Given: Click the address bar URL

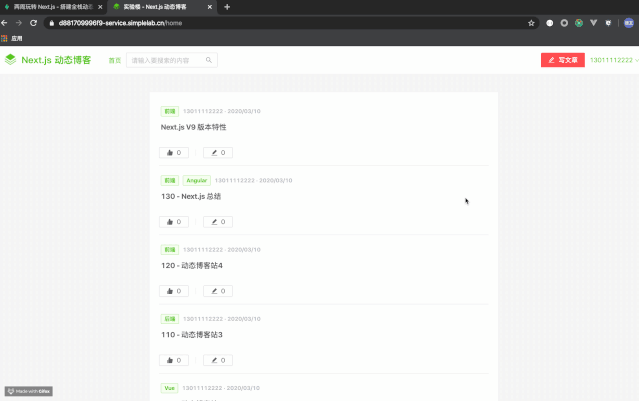Looking at the screenshot, I should click(120, 23).
